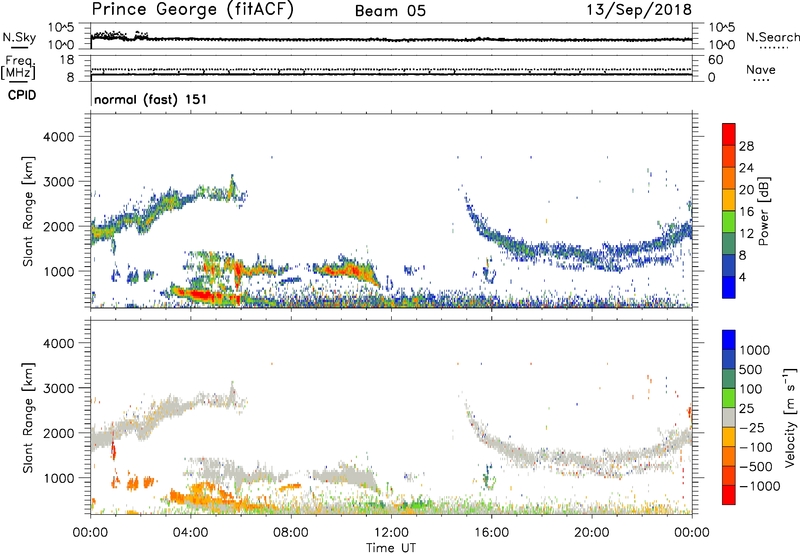Click the 'normal (fast) 151' mode text
The image size is (800, 554).
[x=151, y=99]
